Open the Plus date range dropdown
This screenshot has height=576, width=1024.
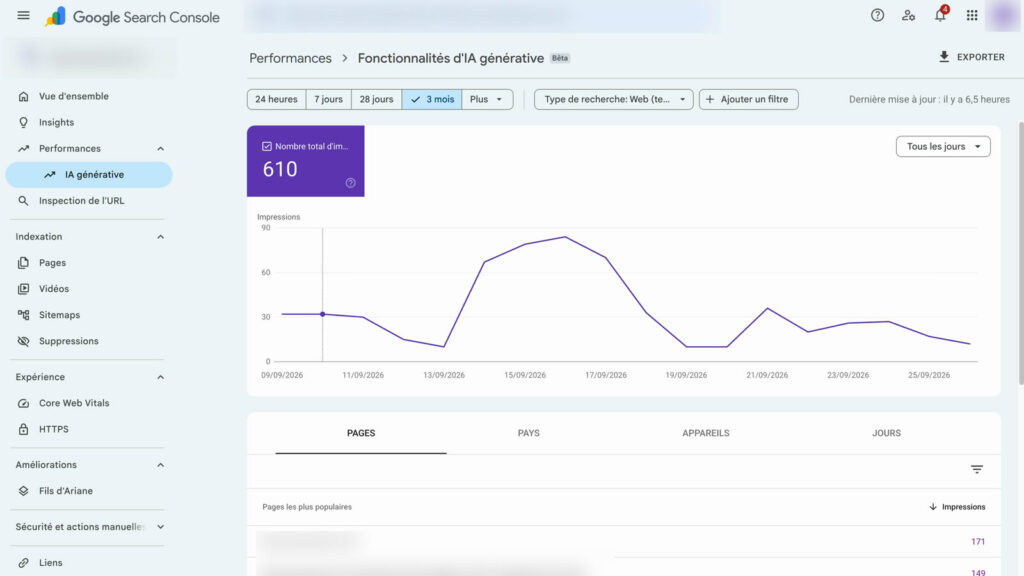pyautogui.click(x=487, y=99)
